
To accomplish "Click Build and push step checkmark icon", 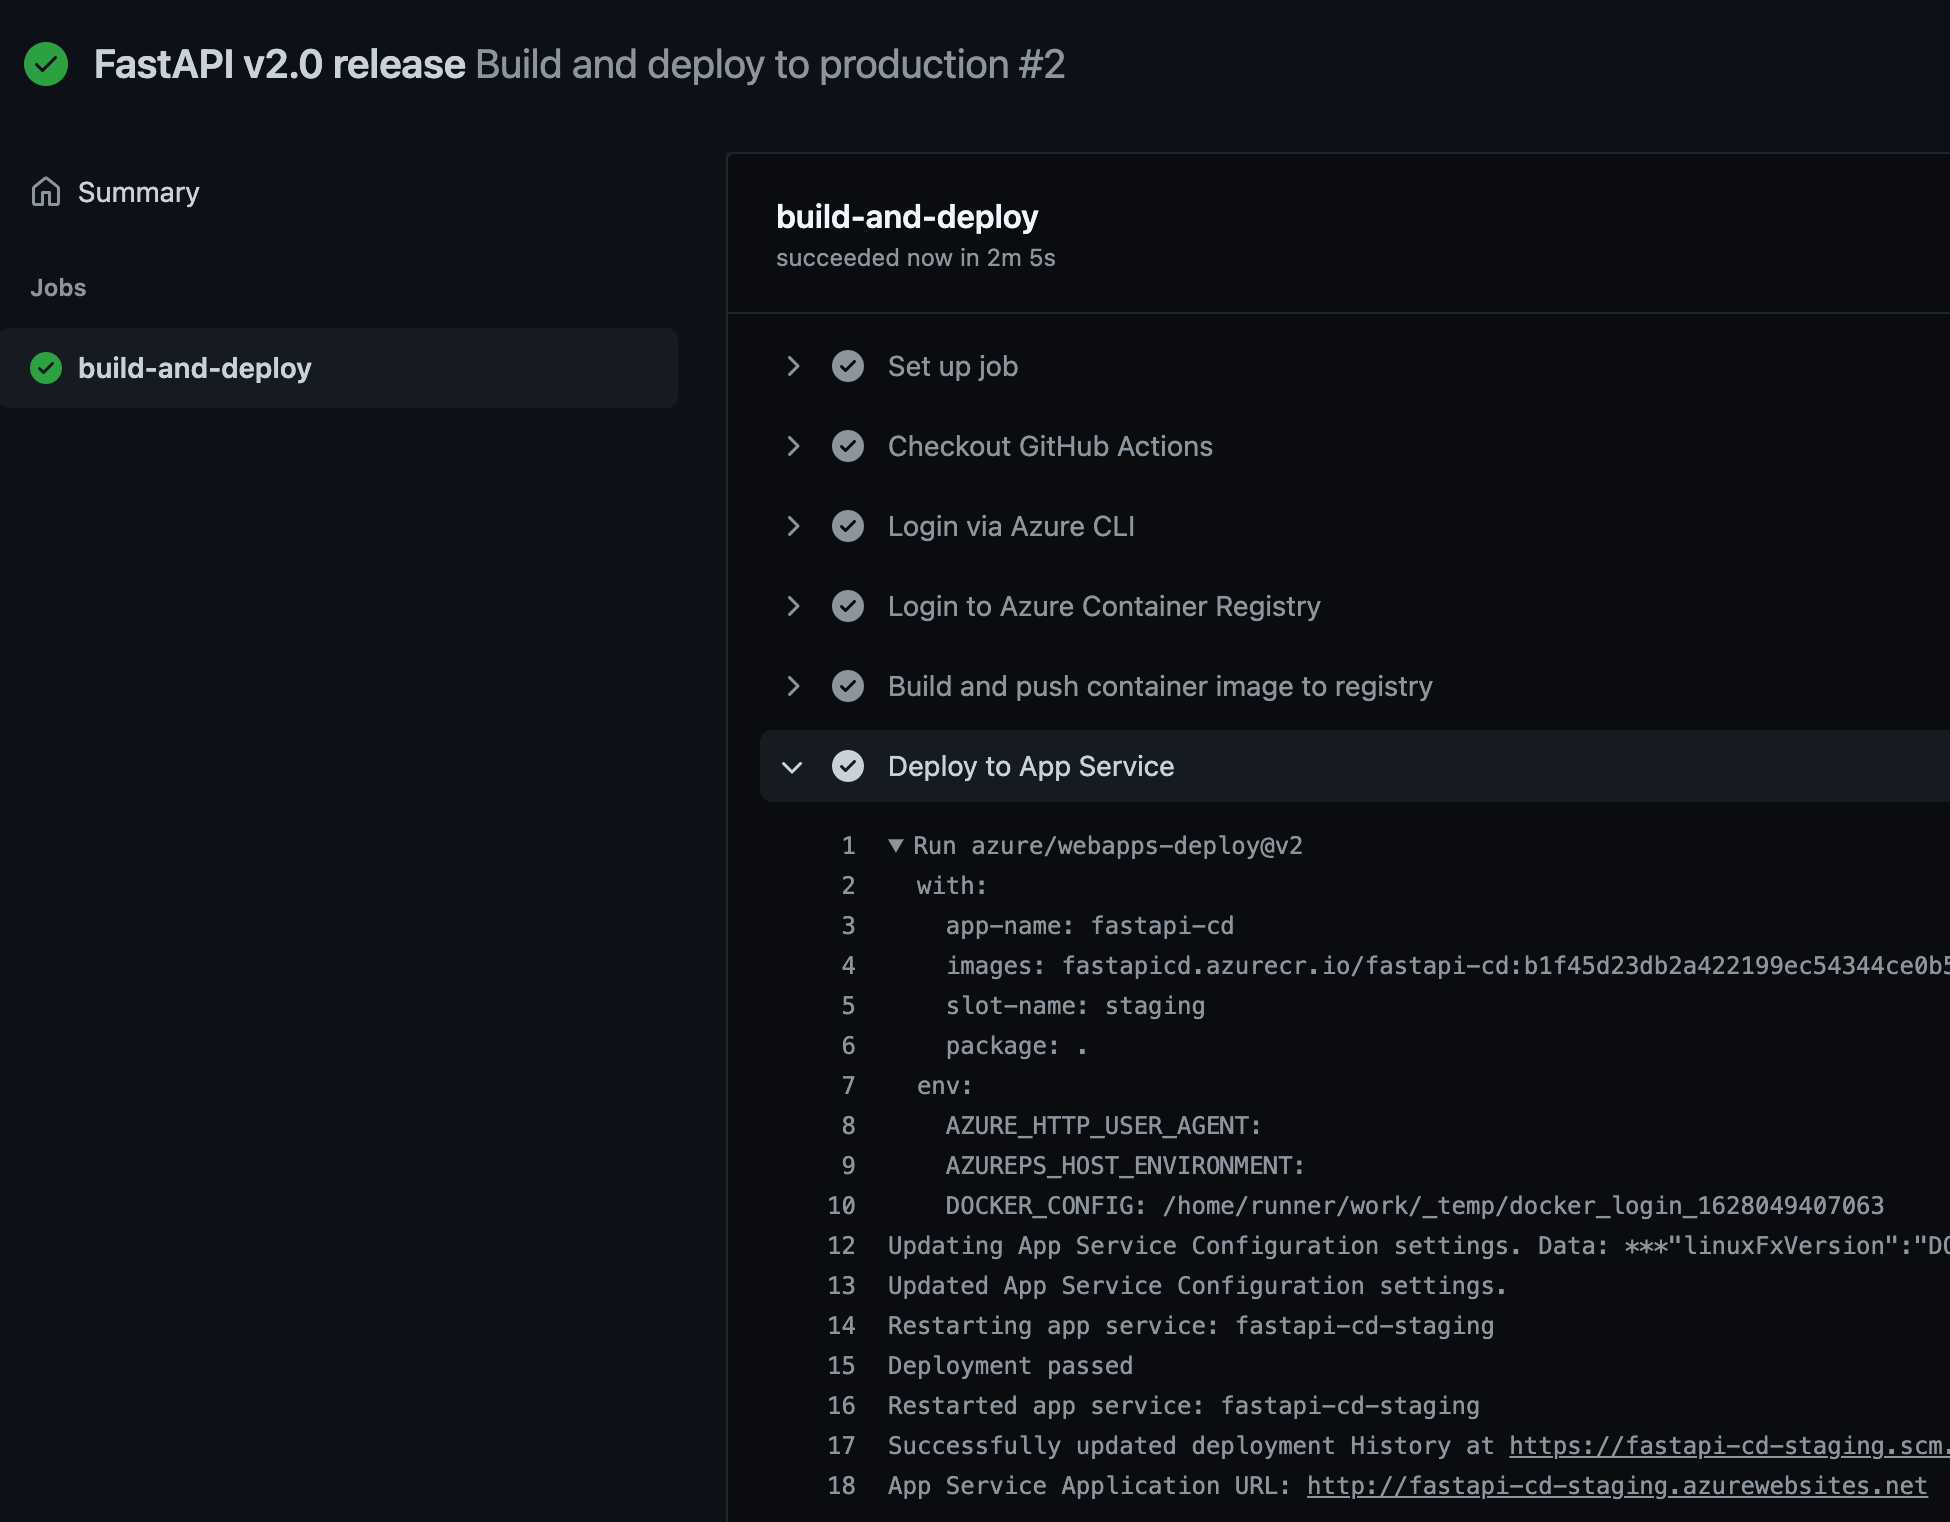I will pyautogui.click(x=848, y=686).
